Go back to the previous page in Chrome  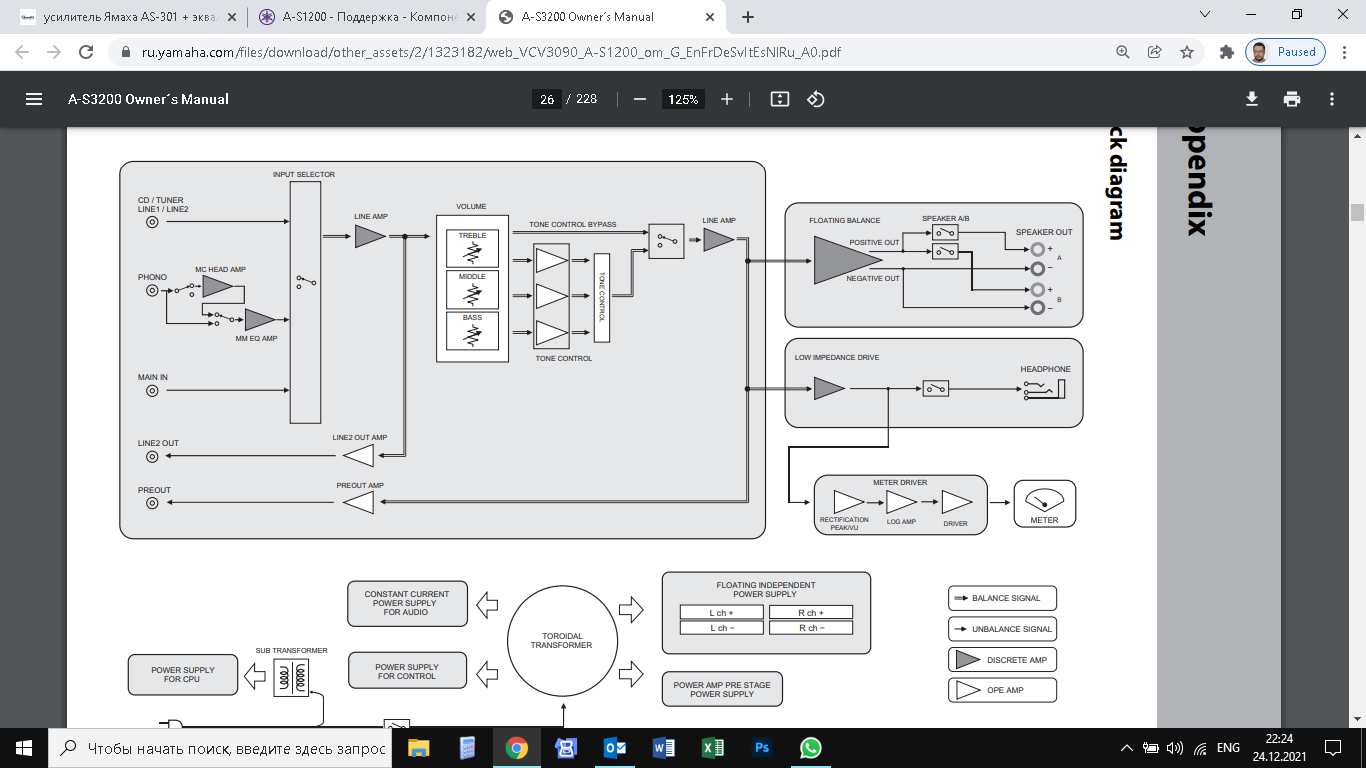22,52
